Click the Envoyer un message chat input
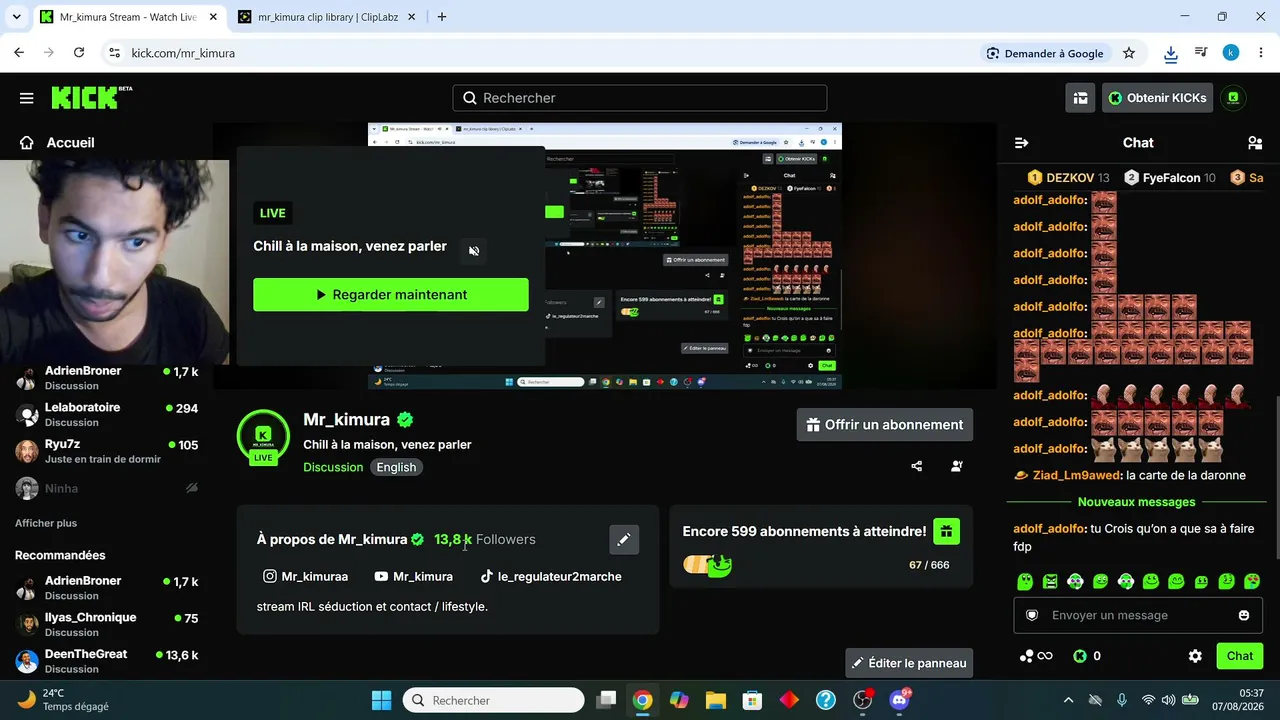Image resolution: width=1280 pixels, height=720 pixels. pyautogui.click(x=1138, y=615)
